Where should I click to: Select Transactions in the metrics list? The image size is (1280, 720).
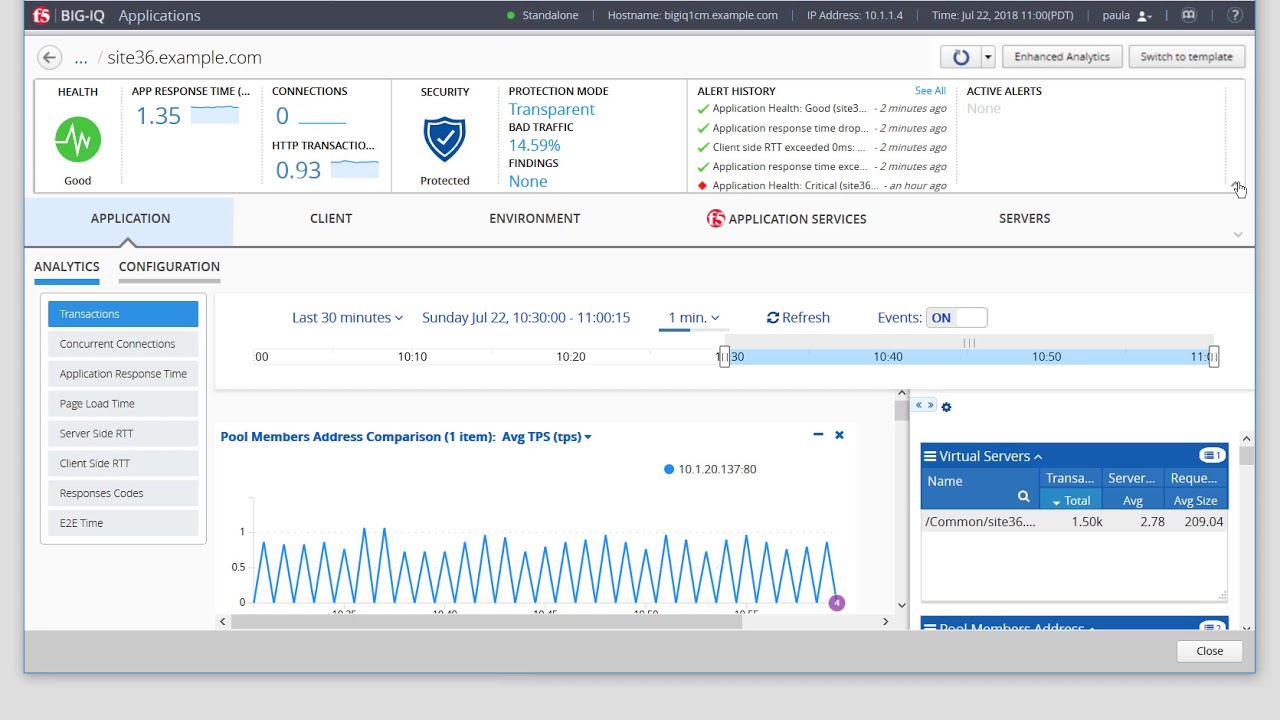click(x=123, y=314)
